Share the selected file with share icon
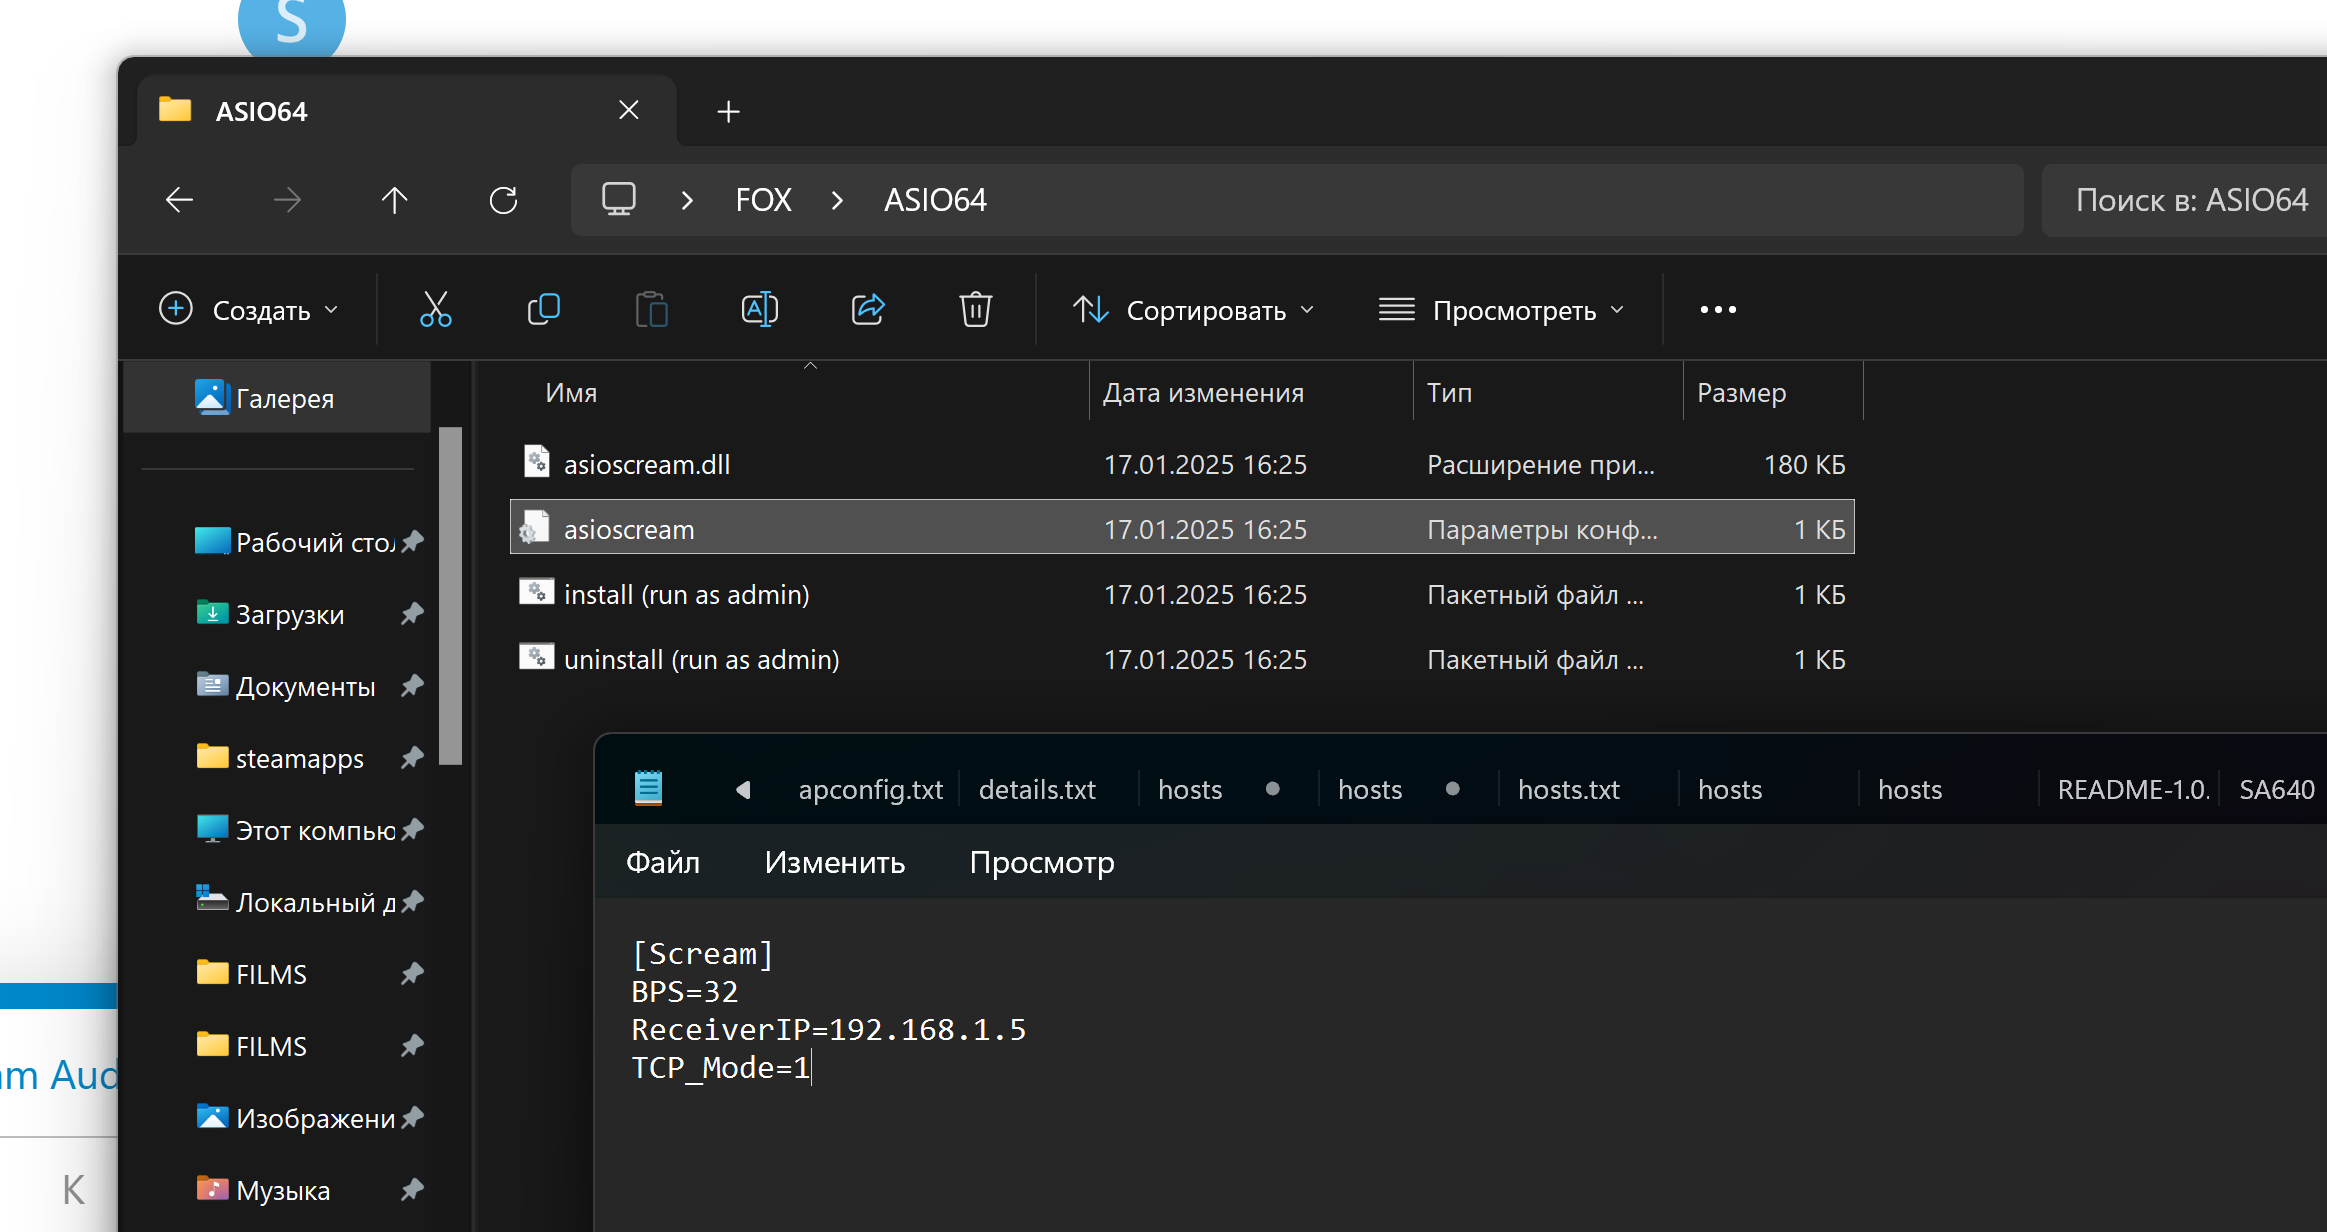This screenshot has width=2327, height=1232. point(868,310)
